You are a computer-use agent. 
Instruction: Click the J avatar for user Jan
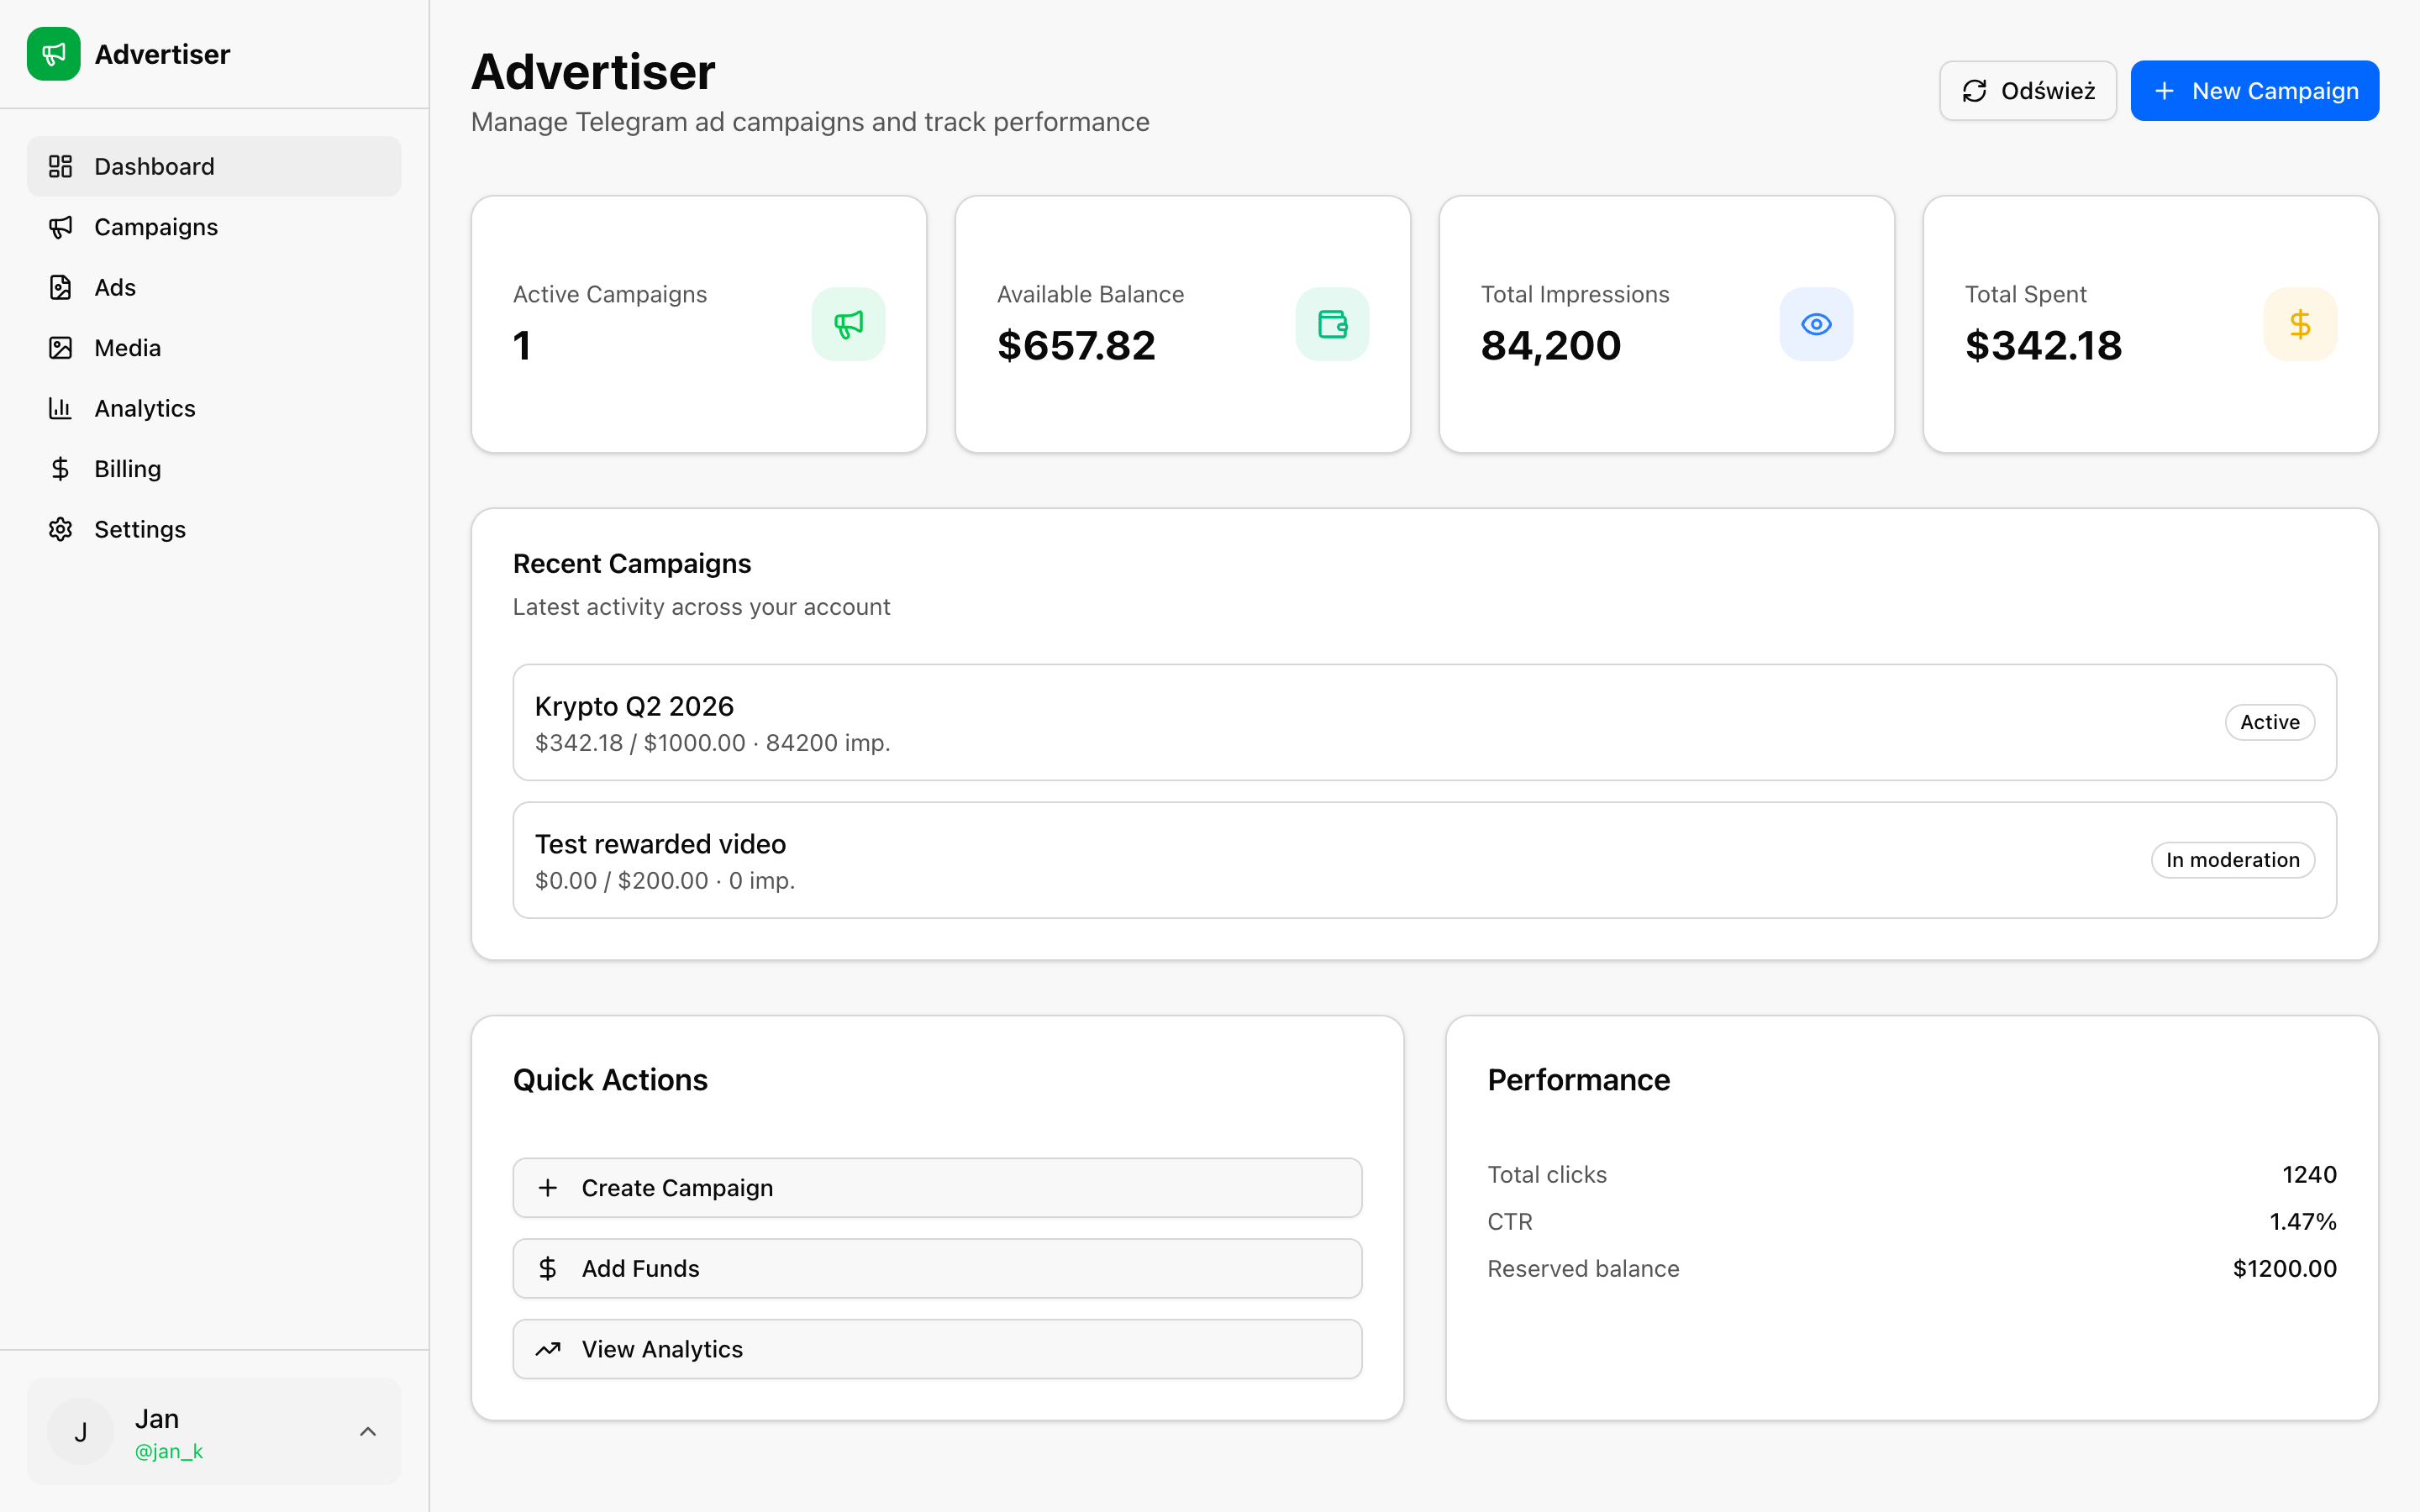pos(81,1432)
